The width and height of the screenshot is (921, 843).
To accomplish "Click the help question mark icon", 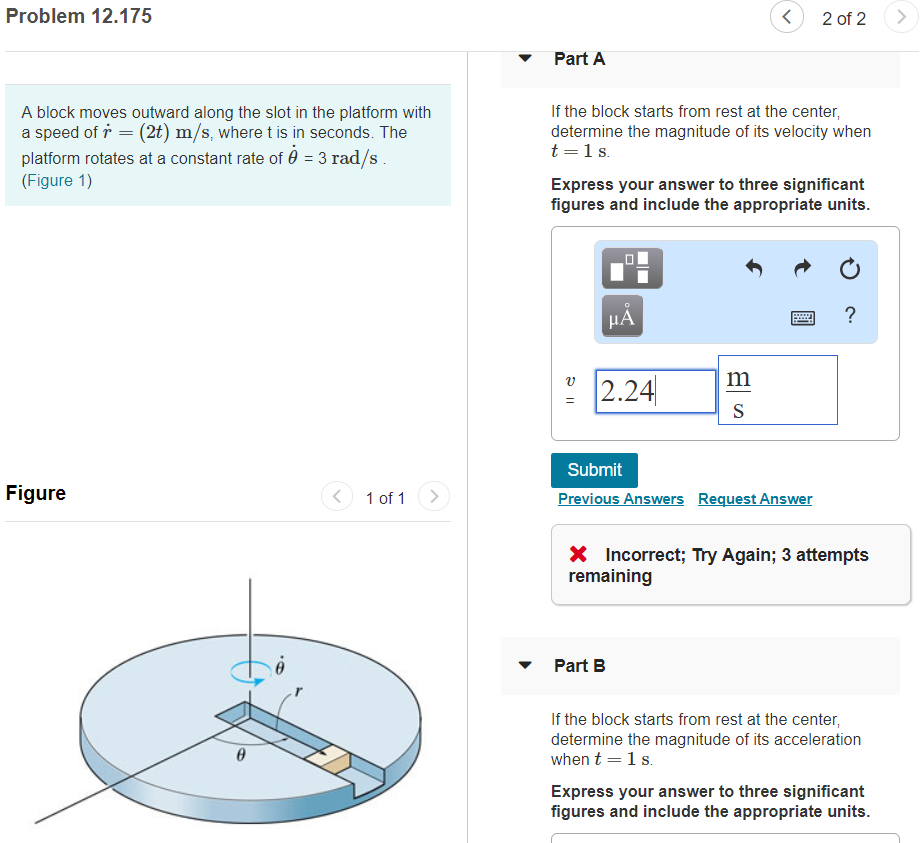I will (x=849, y=315).
